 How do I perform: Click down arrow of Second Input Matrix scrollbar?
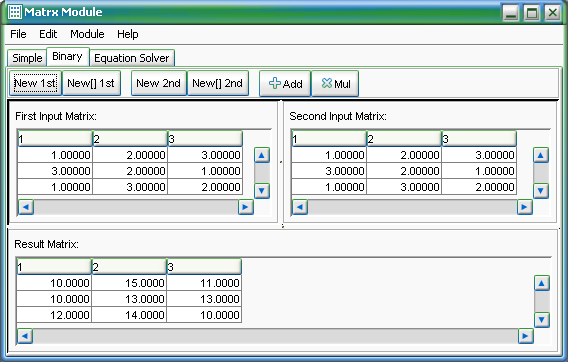541,191
